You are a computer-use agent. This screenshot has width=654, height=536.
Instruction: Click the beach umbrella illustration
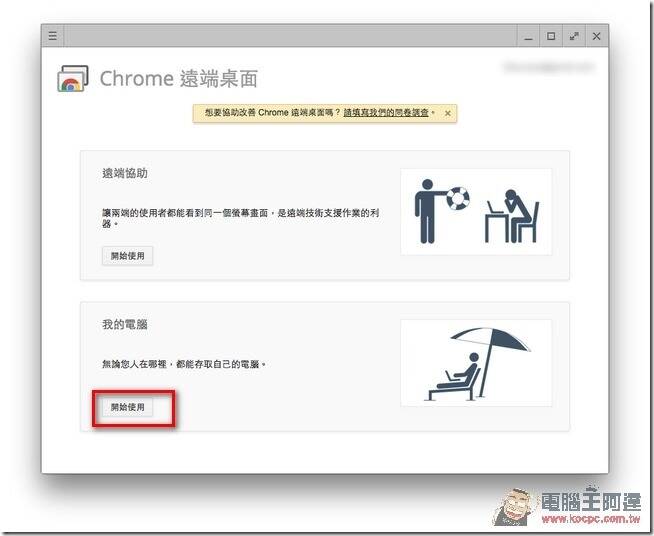click(476, 363)
